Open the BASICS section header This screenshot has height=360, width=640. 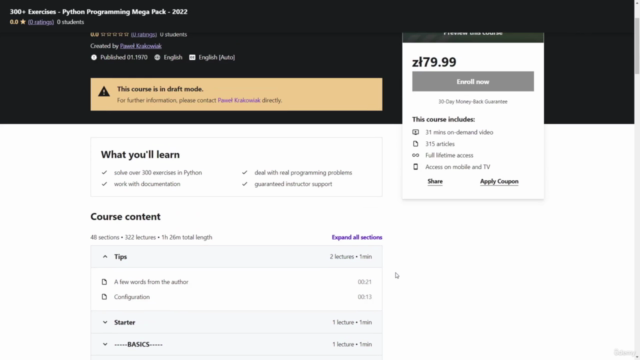[x=236, y=344]
